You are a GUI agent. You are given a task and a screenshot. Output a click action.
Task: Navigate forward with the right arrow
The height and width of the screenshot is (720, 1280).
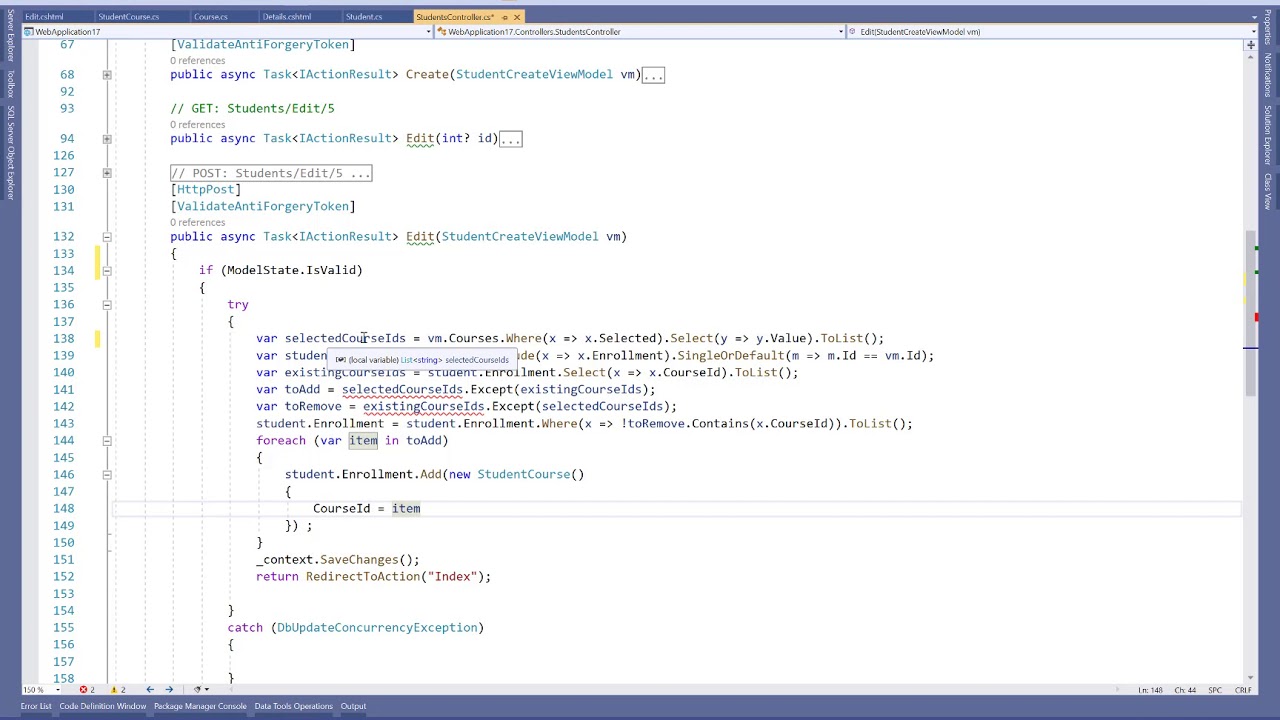tap(169, 689)
